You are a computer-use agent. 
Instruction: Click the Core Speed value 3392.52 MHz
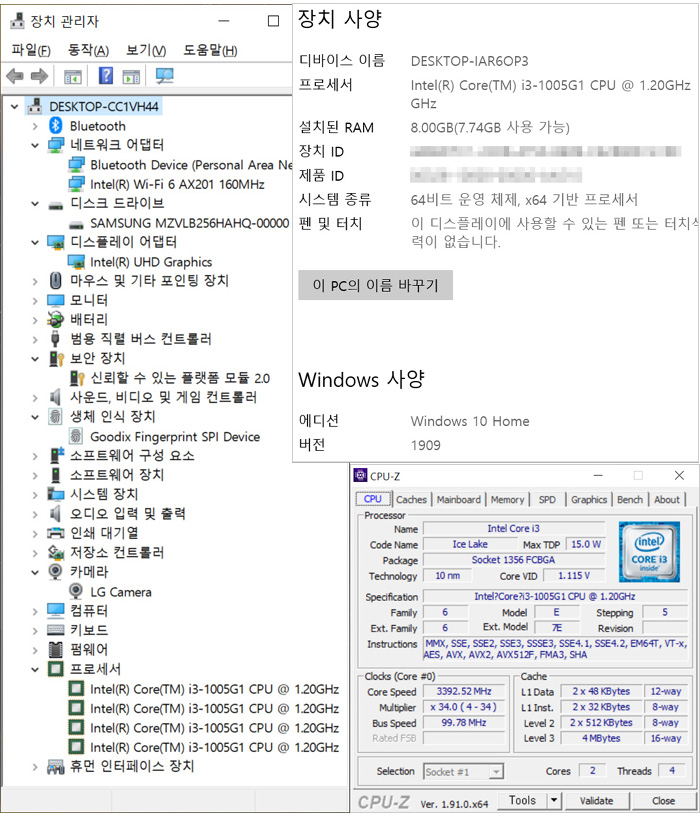click(x=464, y=691)
